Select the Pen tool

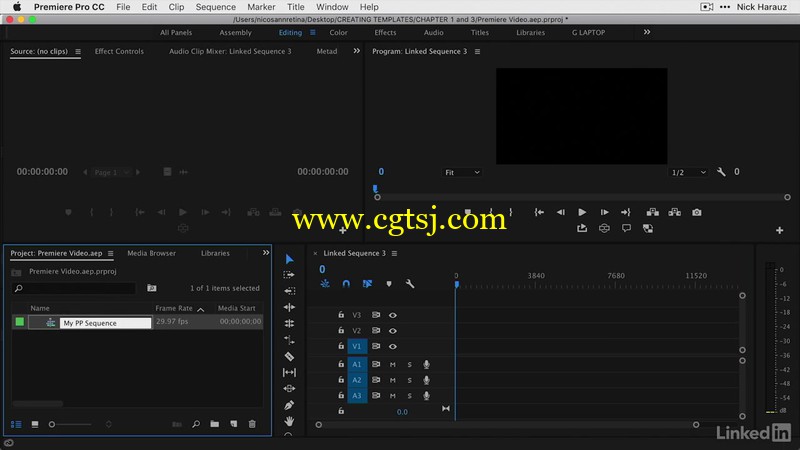click(x=289, y=405)
